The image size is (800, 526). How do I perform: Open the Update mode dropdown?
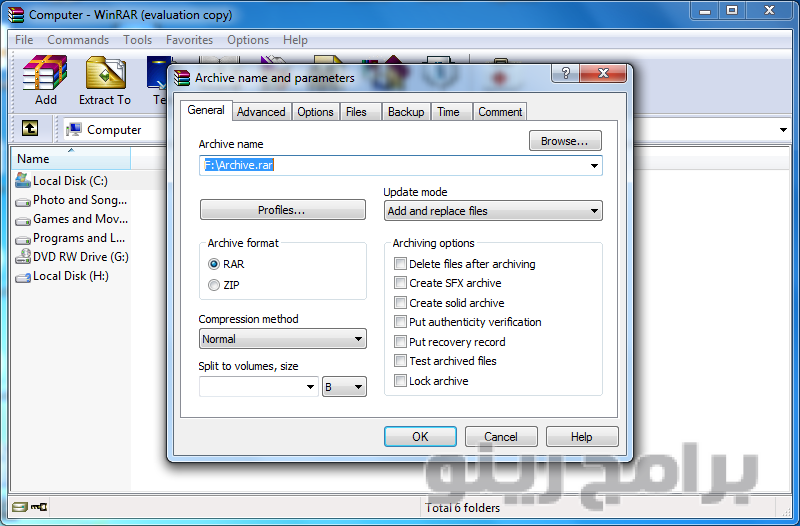(x=493, y=211)
